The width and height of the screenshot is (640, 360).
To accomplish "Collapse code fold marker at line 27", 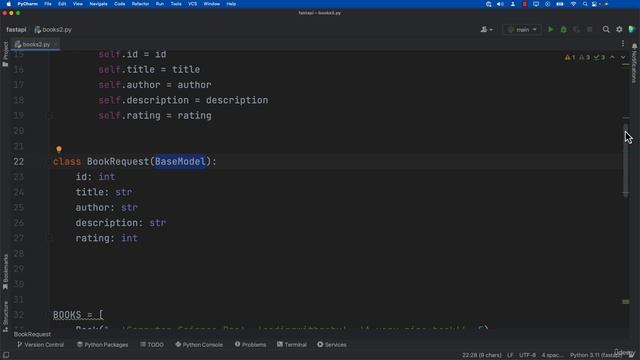I will 50,238.
